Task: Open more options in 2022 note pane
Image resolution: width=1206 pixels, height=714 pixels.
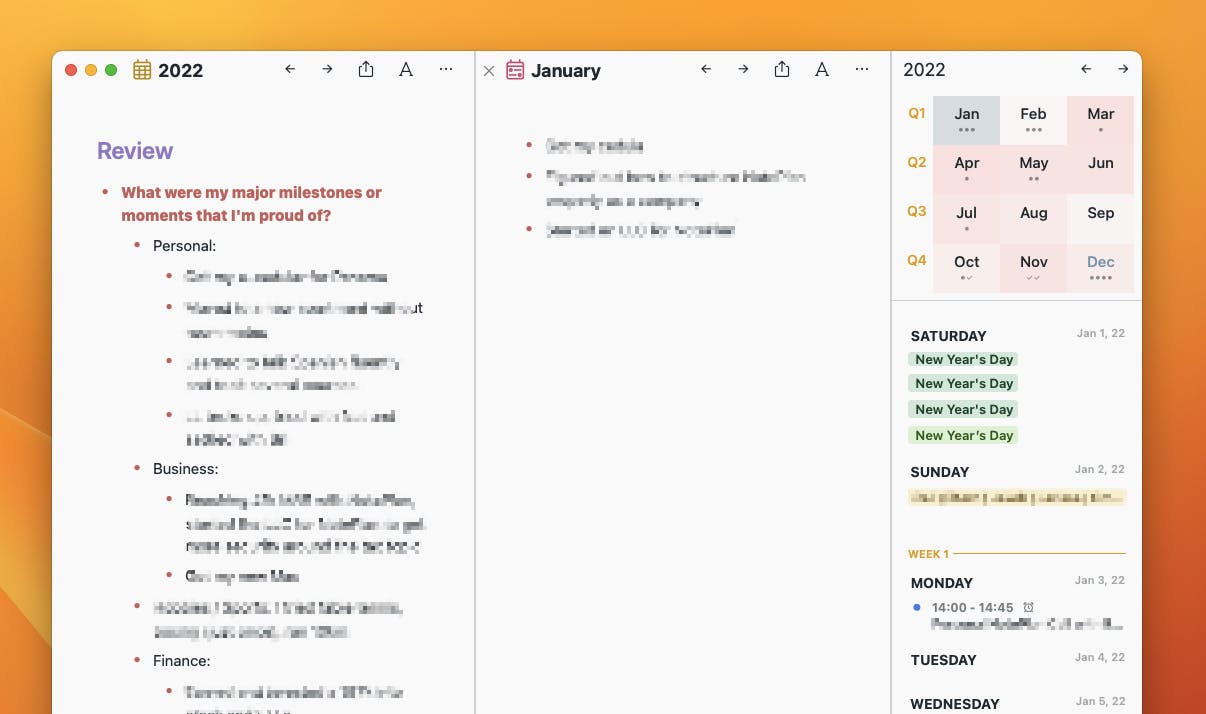Action: click(446, 69)
